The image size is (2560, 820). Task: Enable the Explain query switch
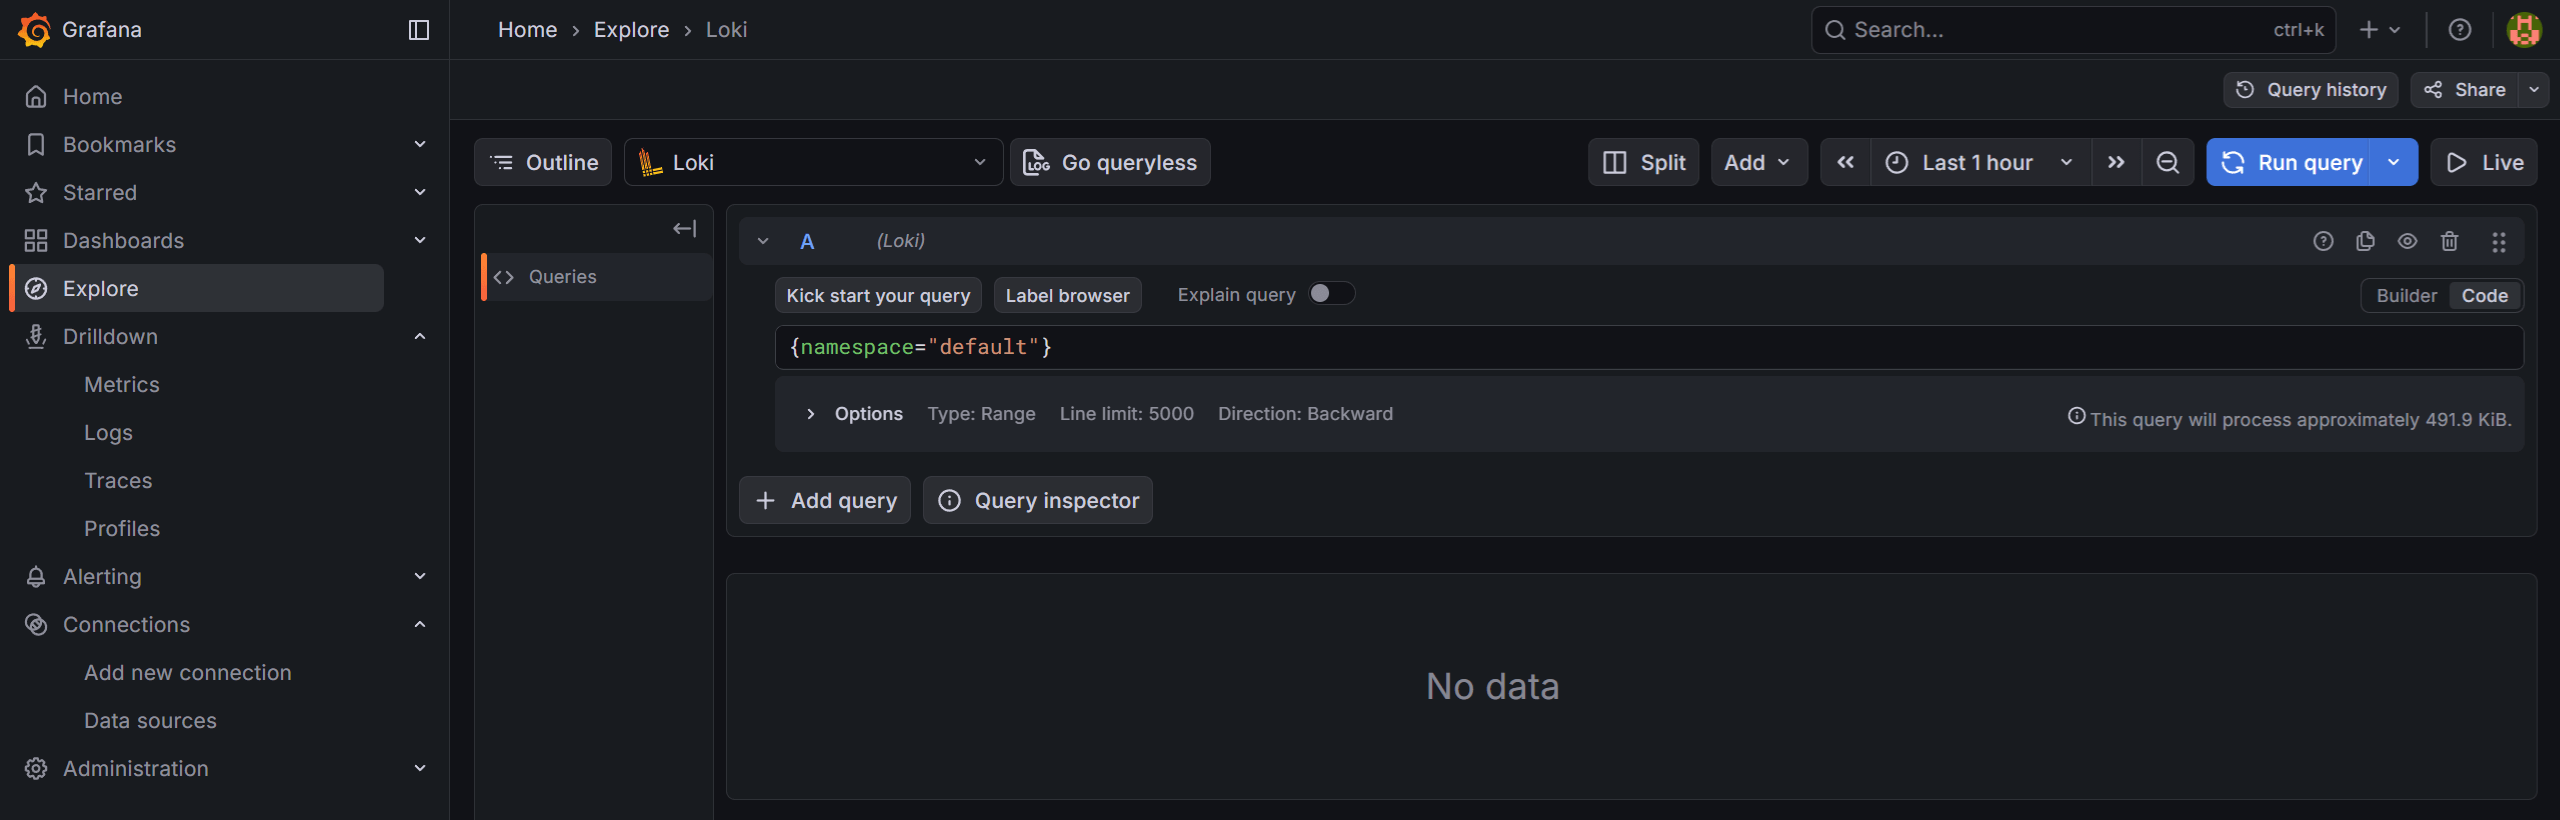[x=1331, y=294]
